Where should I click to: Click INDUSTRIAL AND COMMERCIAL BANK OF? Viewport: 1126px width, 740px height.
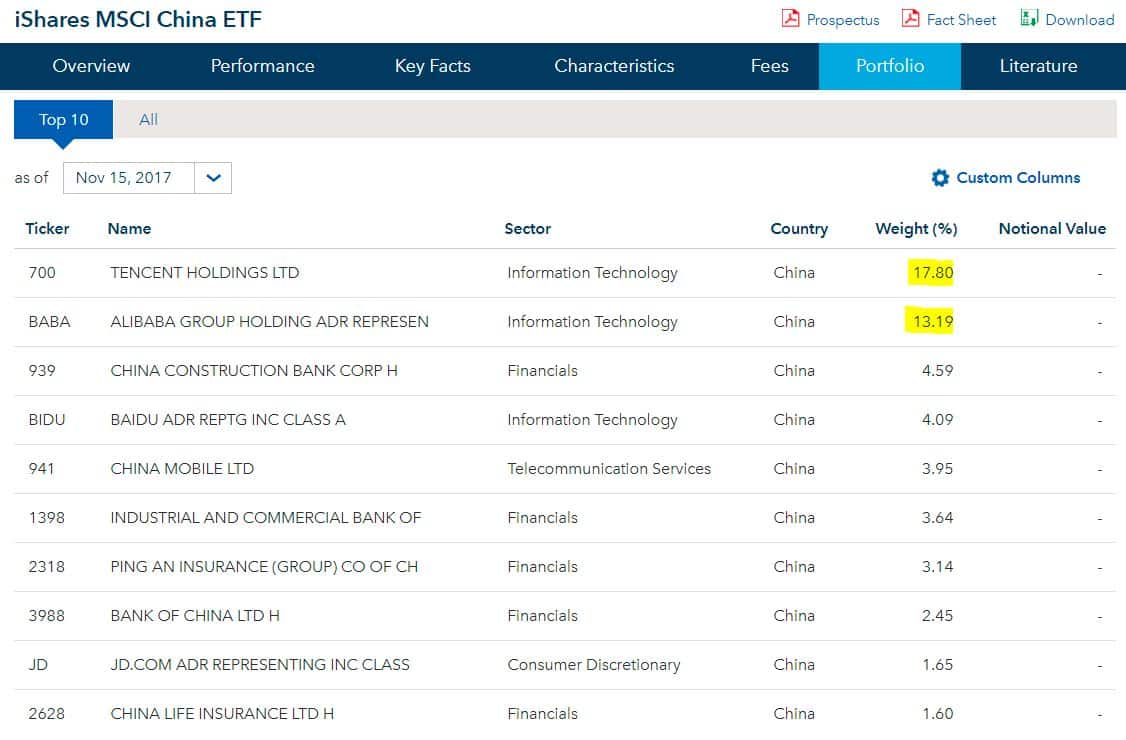click(x=266, y=517)
